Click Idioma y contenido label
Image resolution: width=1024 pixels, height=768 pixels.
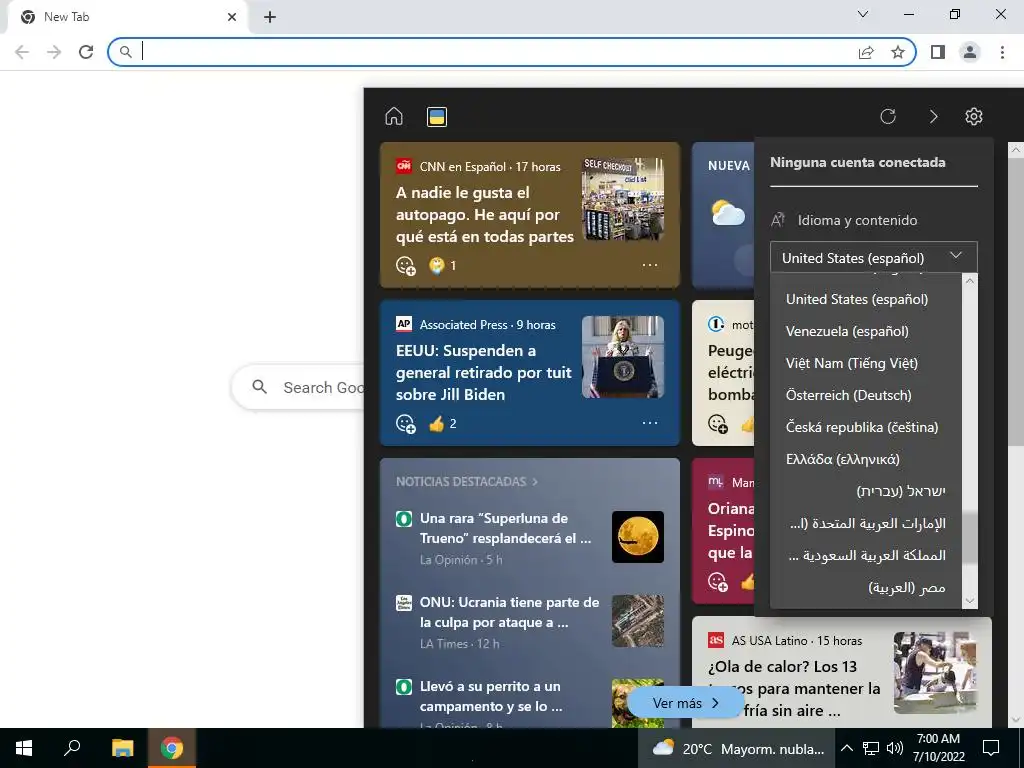click(857, 221)
